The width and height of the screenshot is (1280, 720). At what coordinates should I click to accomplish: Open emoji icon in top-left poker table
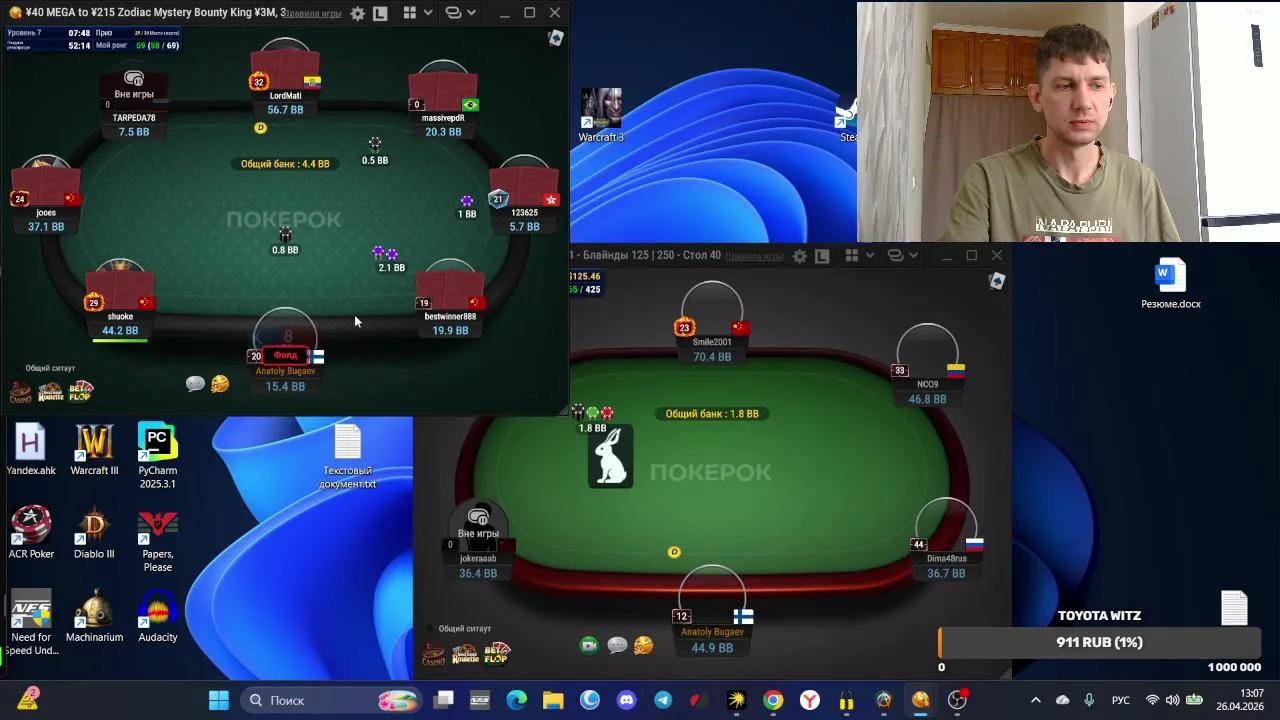click(x=220, y=384)
